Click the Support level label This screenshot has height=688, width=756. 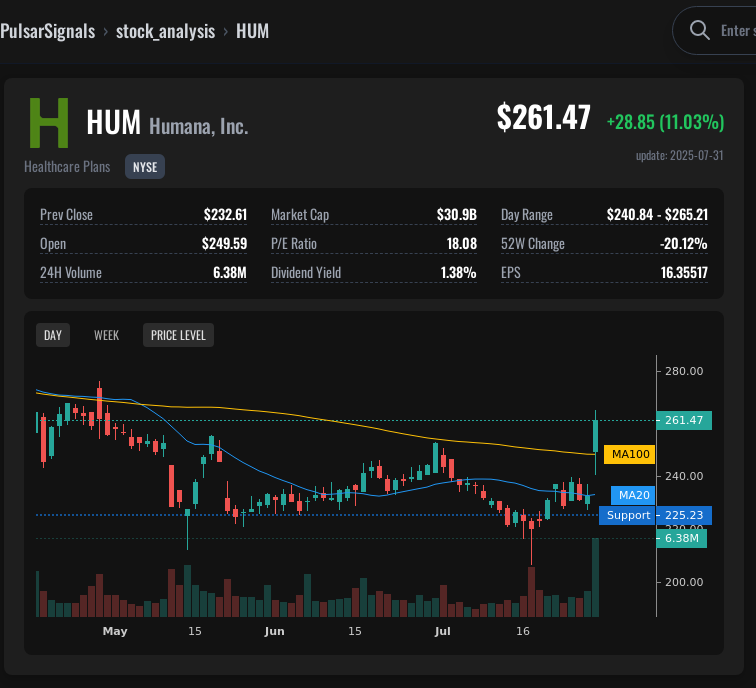(x=628, y=515)
